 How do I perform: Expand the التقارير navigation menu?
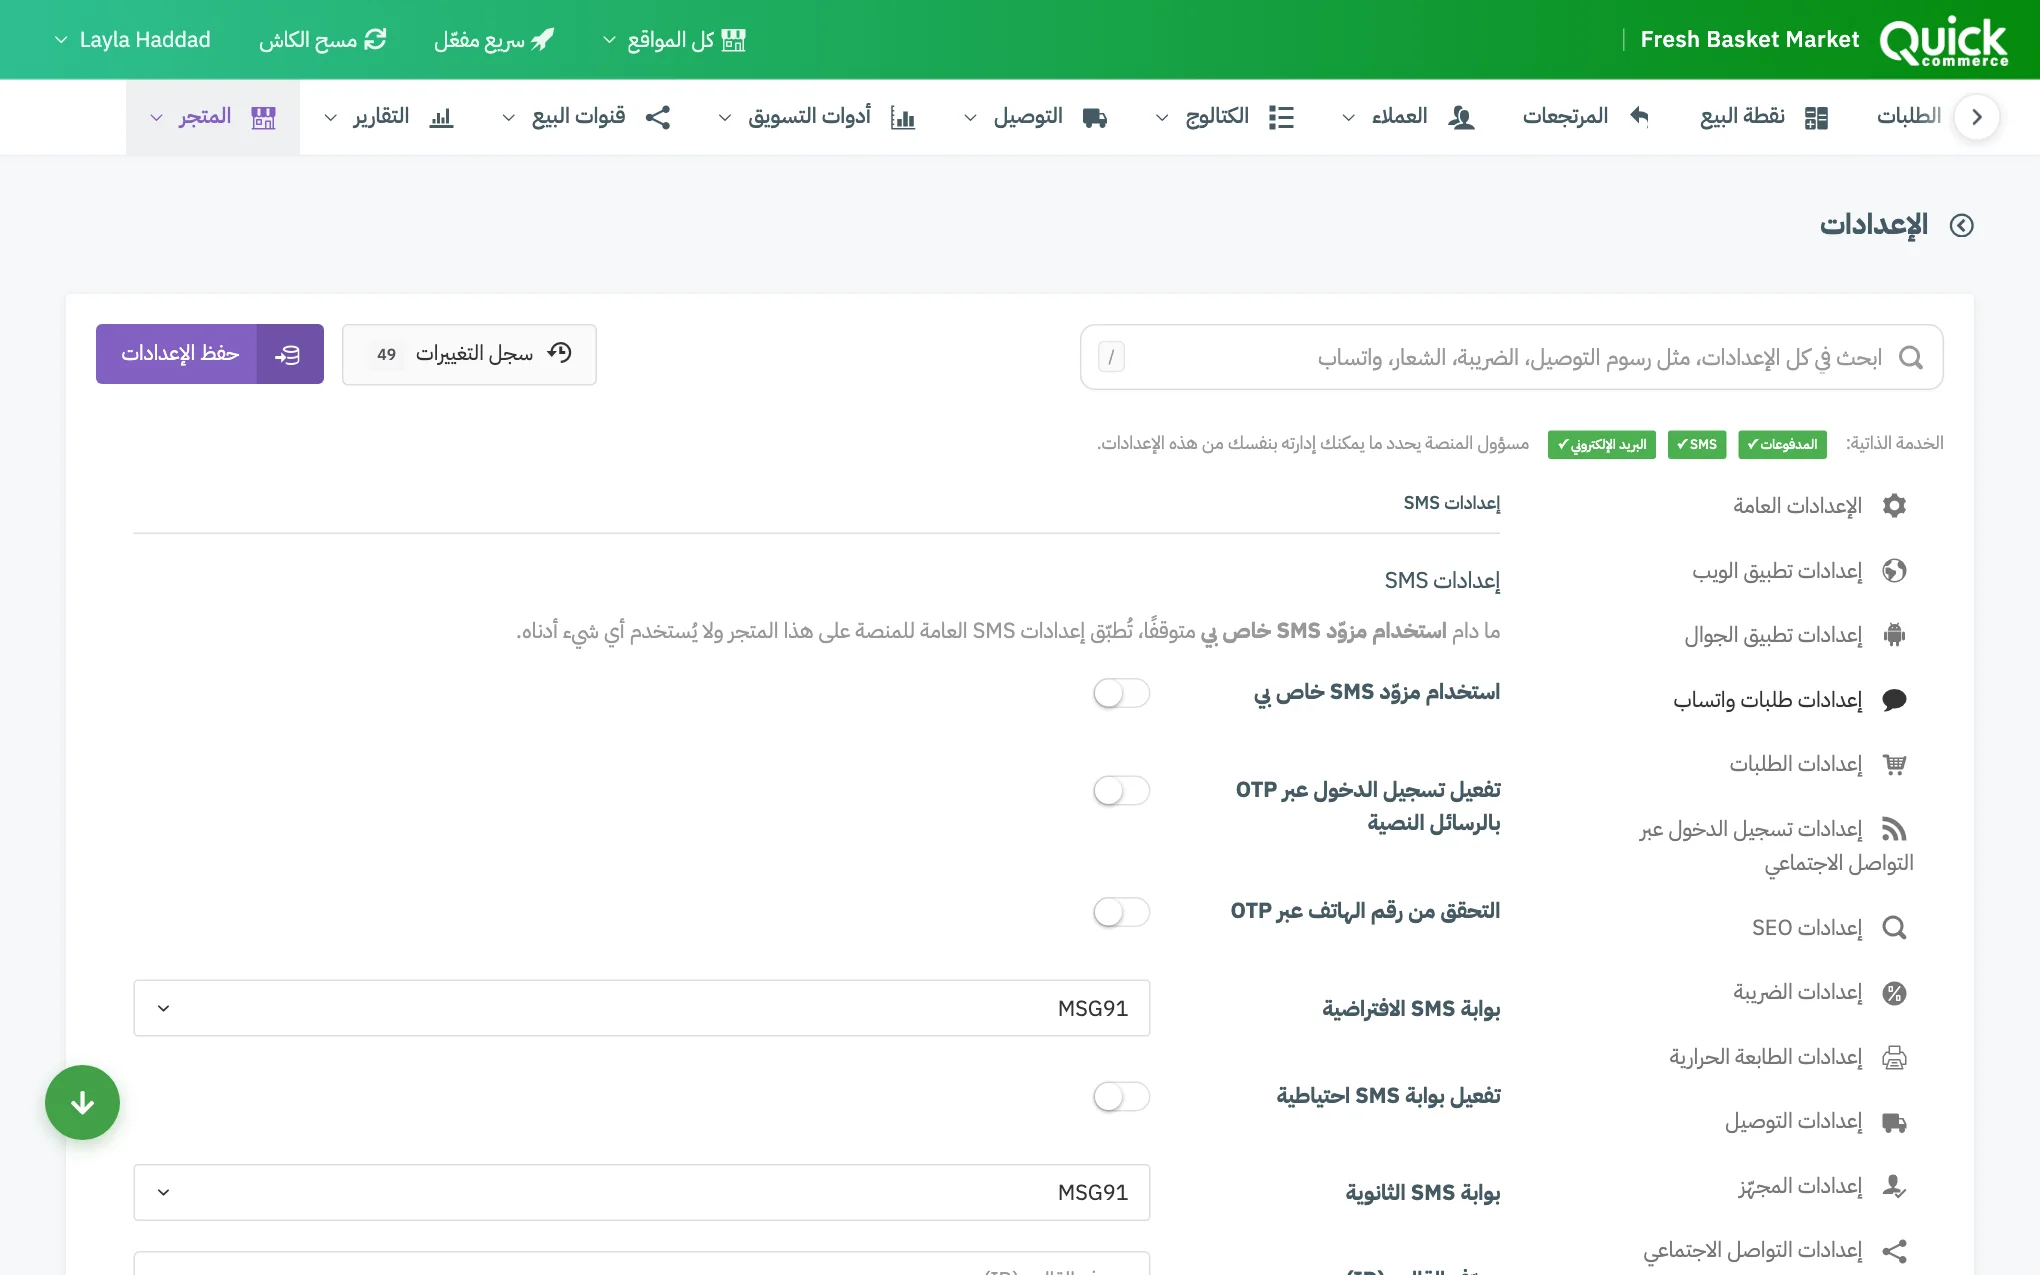click(x=389, y=117)
